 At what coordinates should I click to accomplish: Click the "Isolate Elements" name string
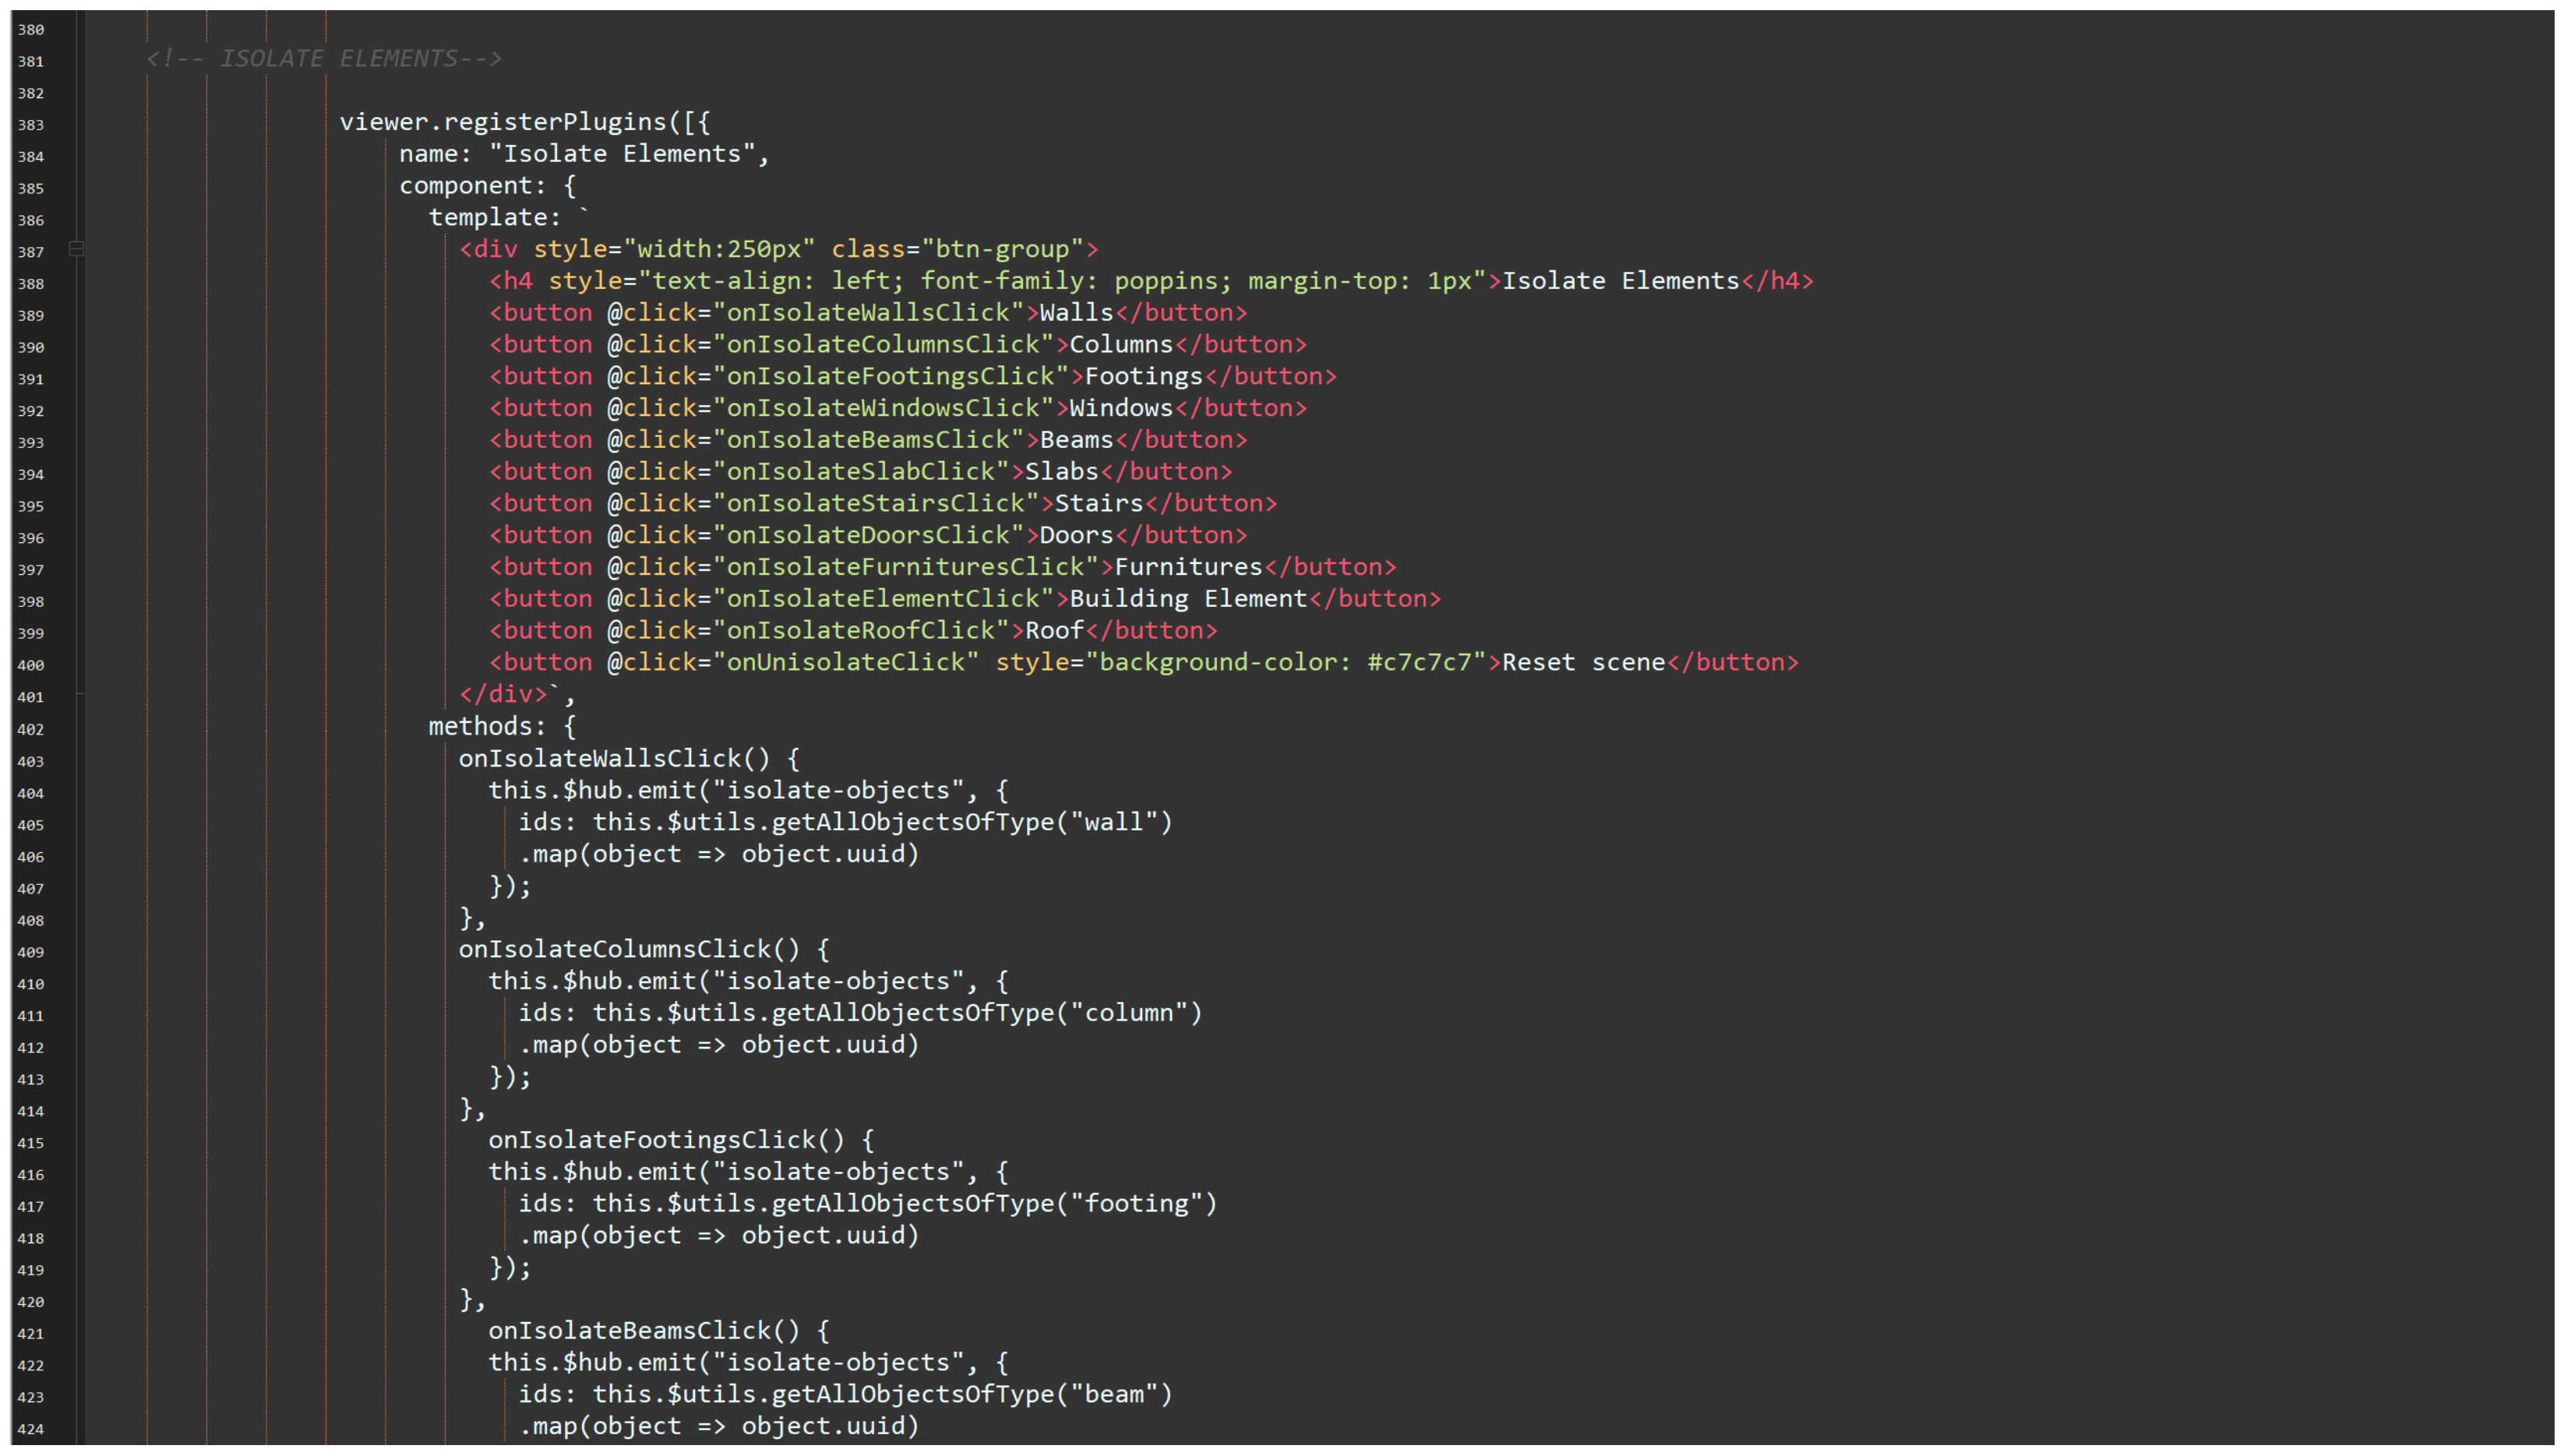(621, 154)
